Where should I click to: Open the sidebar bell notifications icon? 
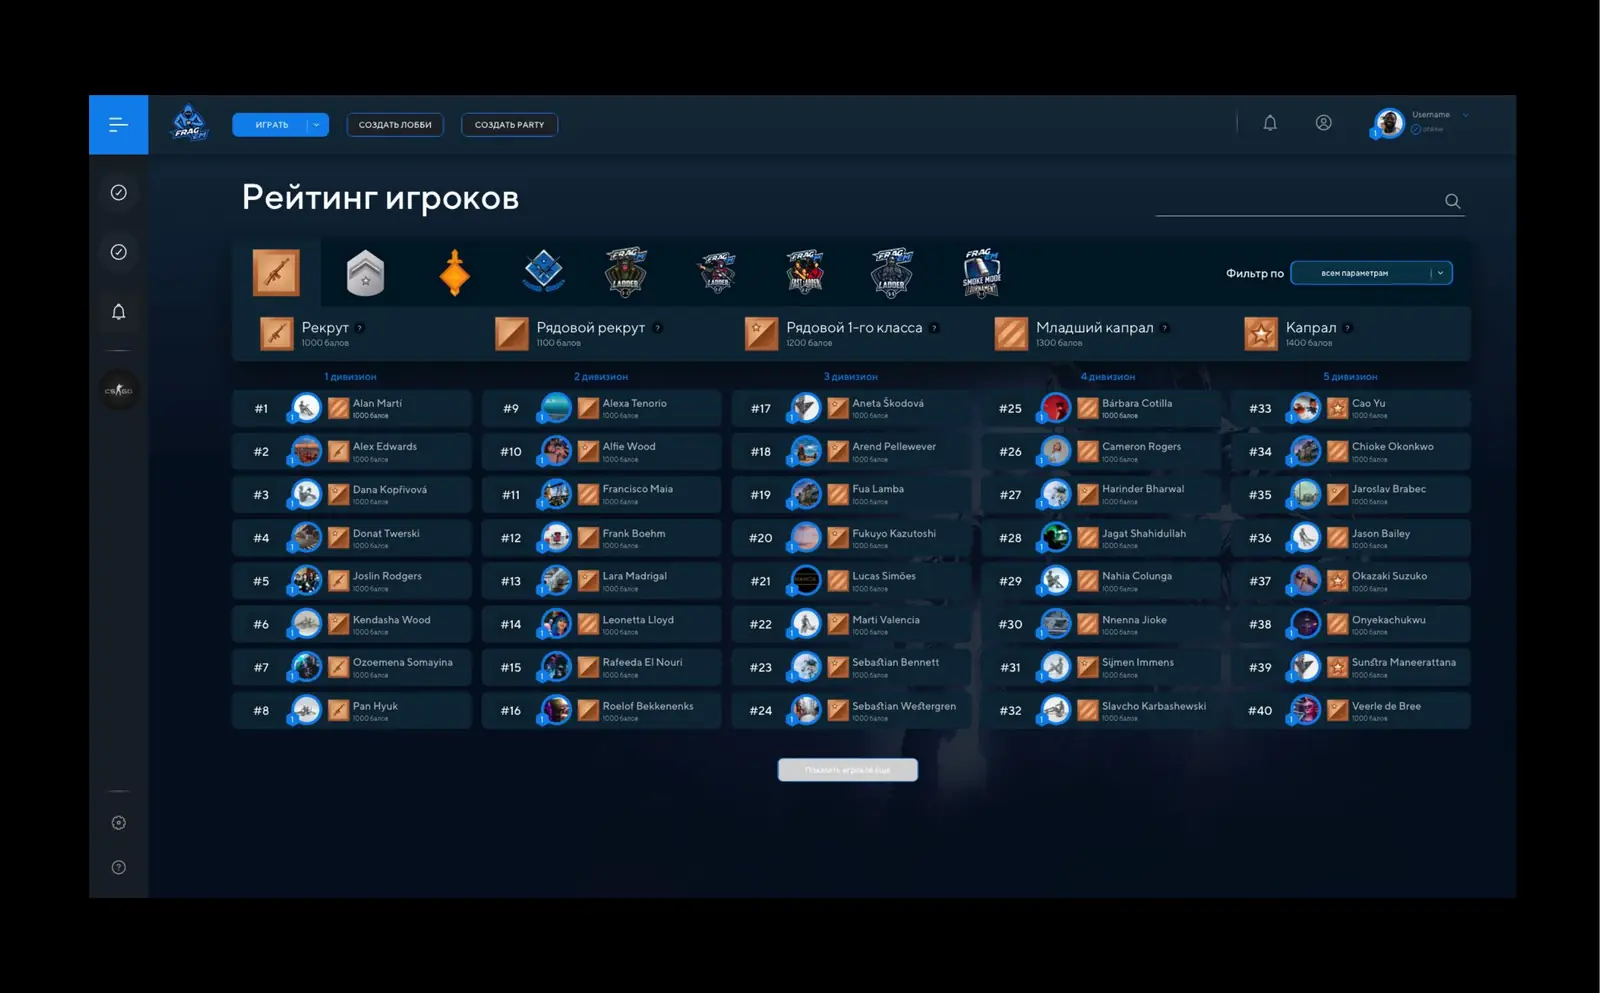click(x=118, y=312)
